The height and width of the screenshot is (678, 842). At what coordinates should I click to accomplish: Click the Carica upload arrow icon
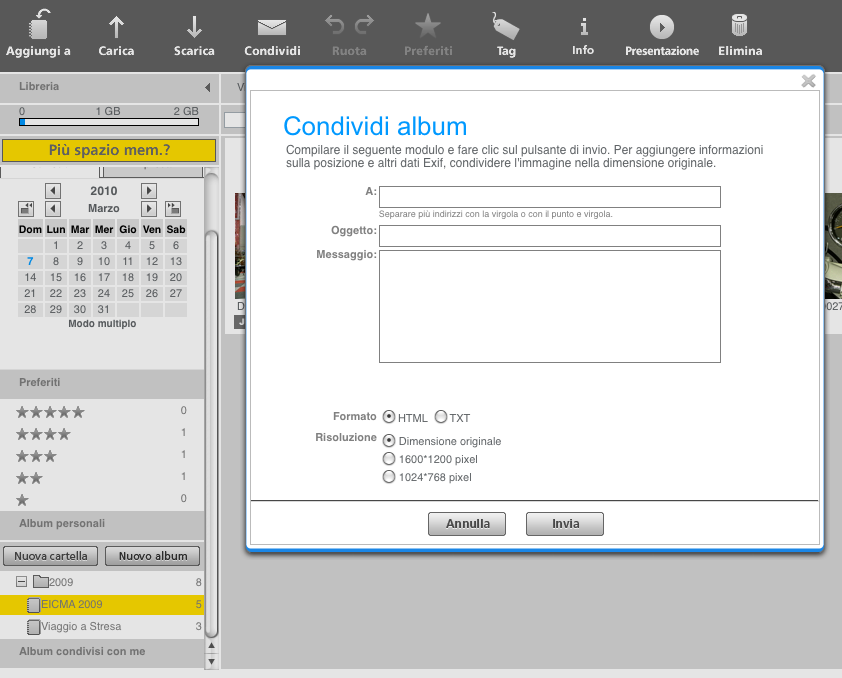tap(116, 26)
